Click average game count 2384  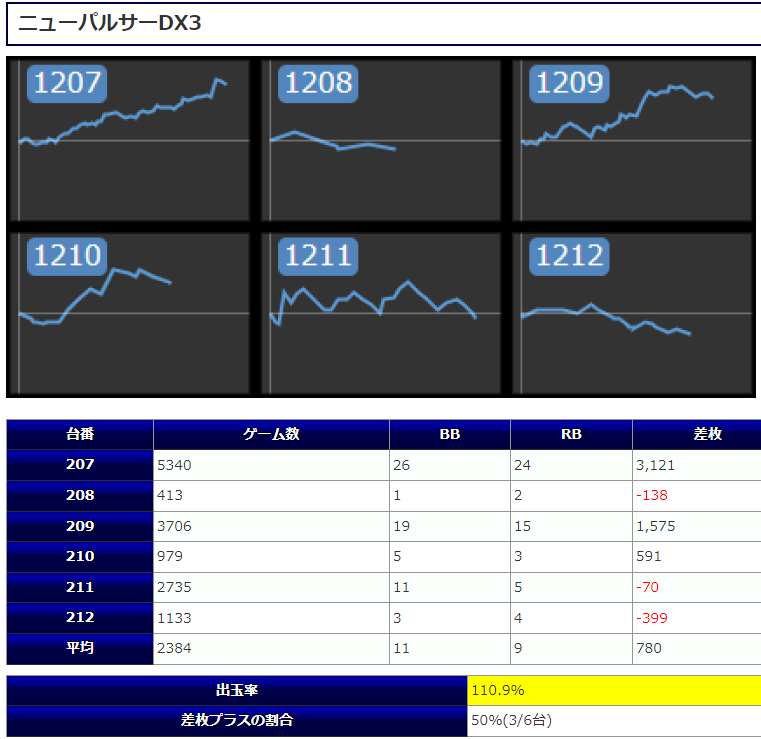click(271, 648)
